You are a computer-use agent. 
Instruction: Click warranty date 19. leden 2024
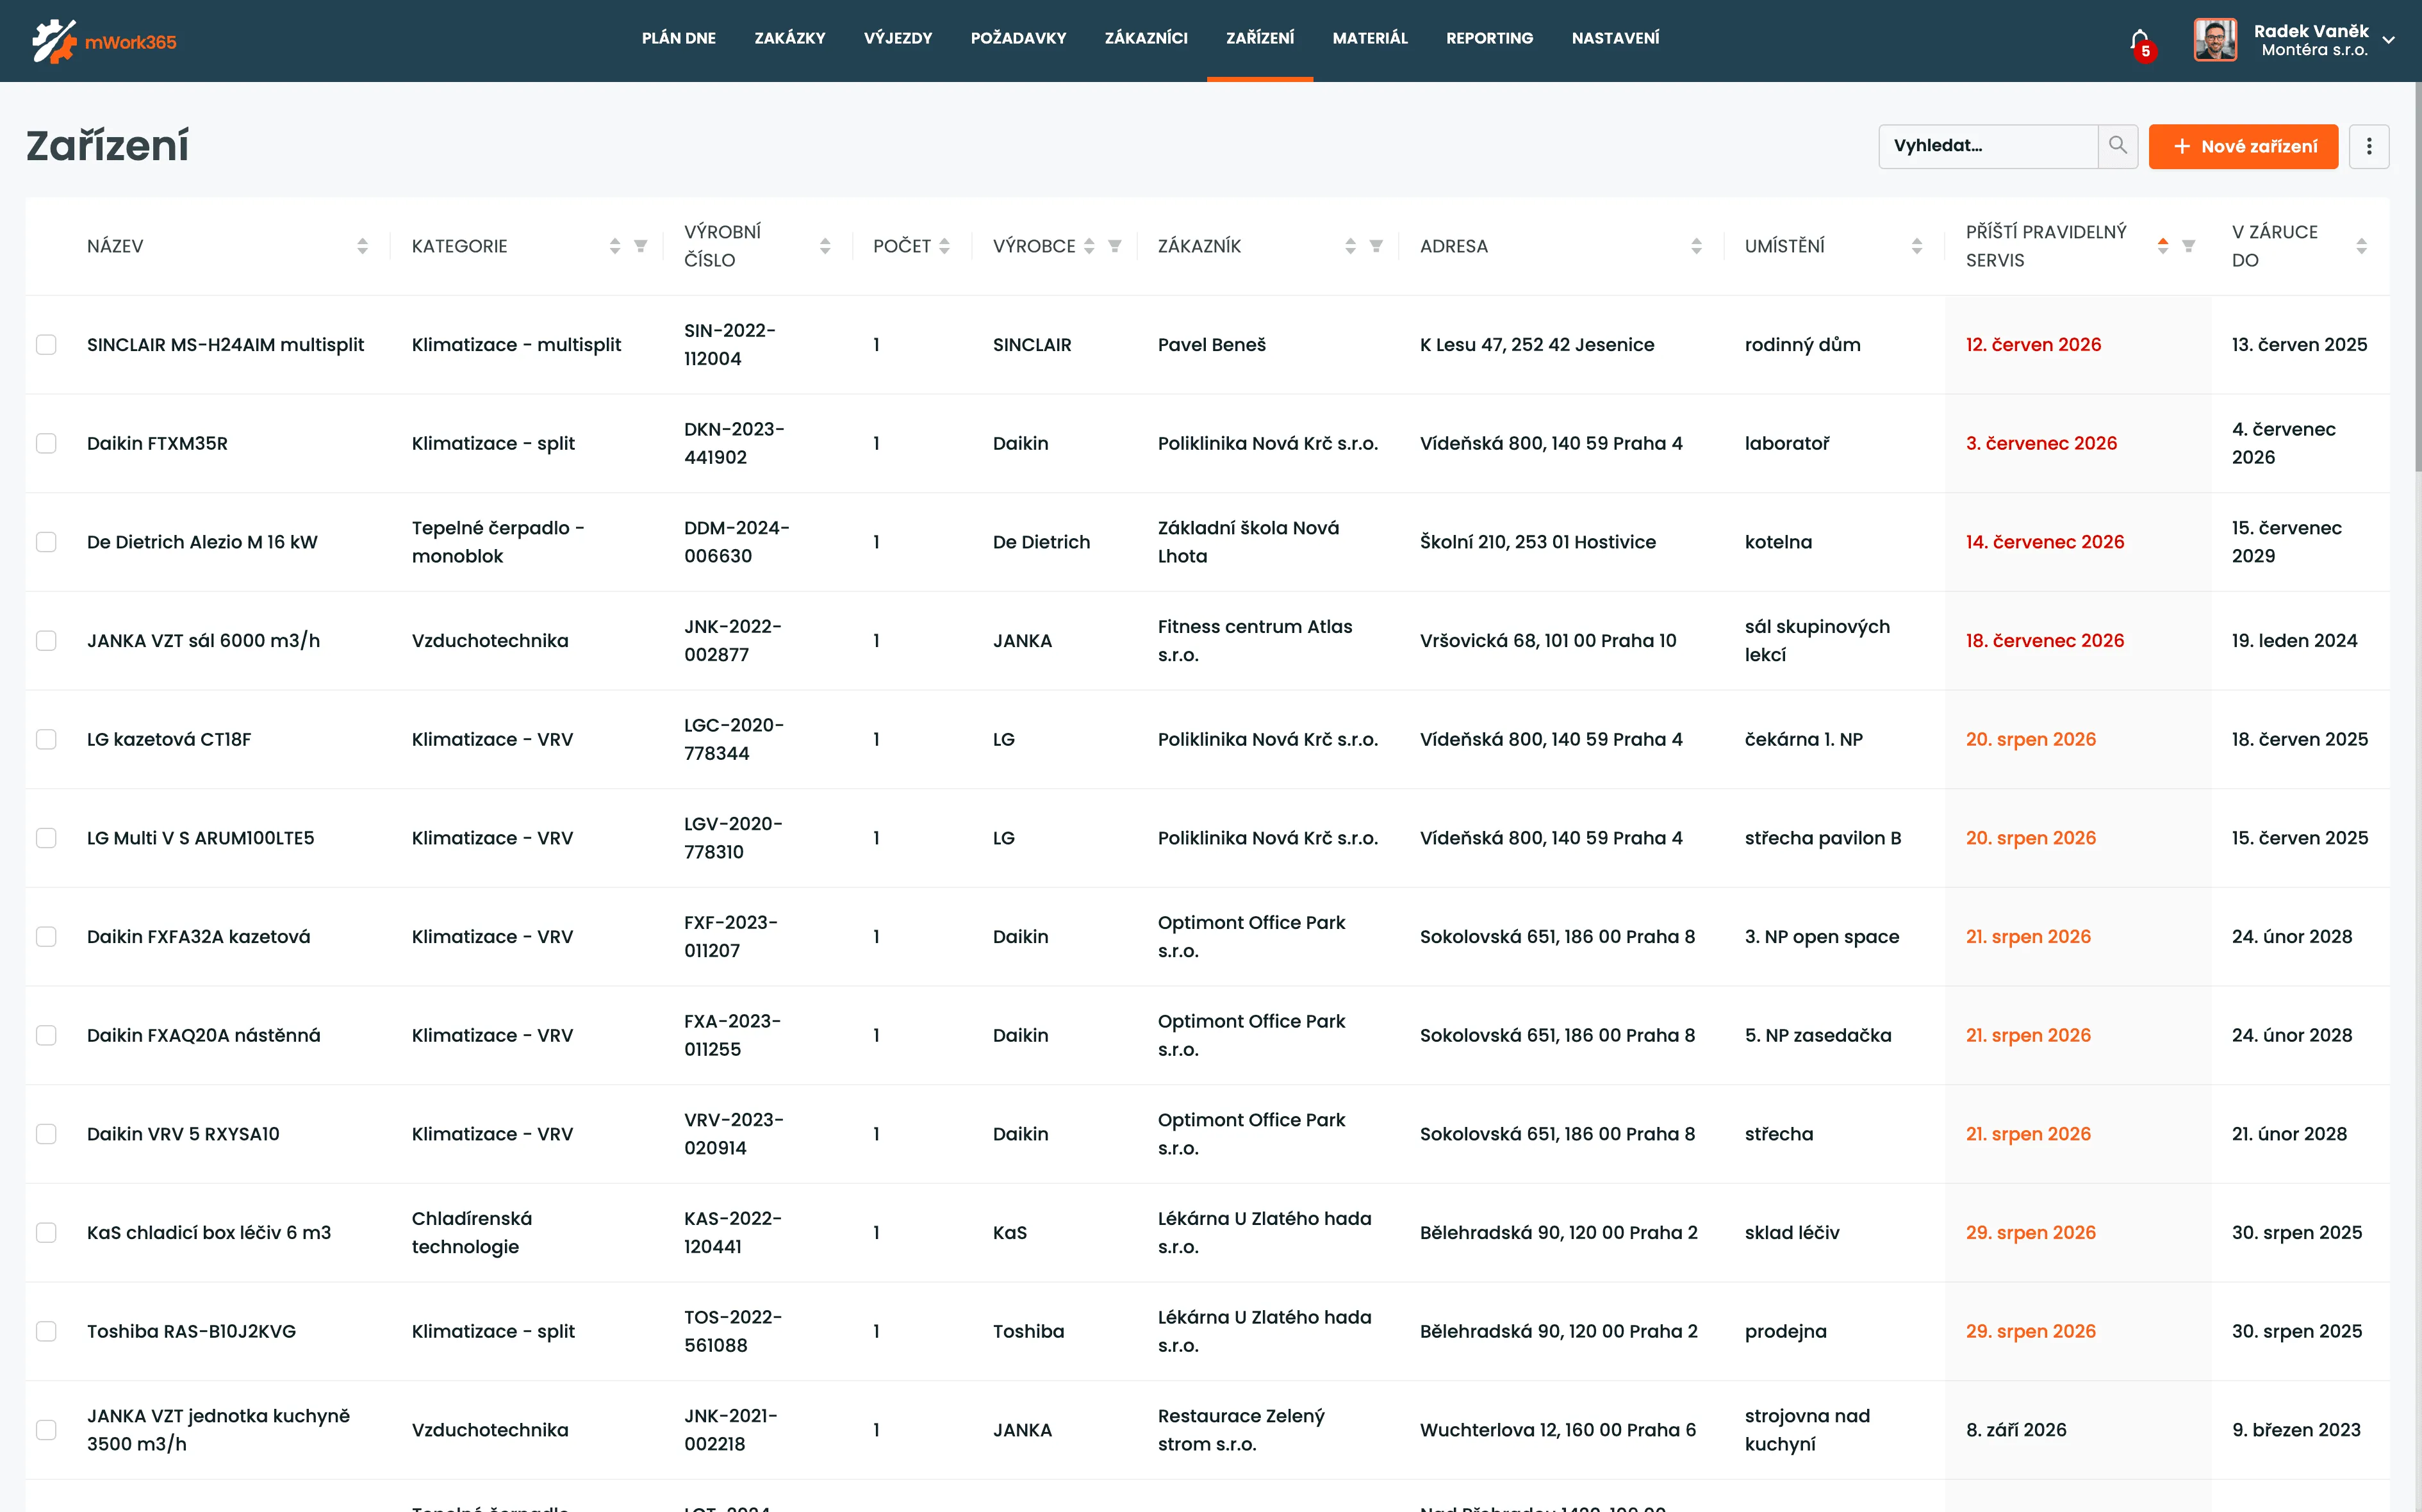2294,641
